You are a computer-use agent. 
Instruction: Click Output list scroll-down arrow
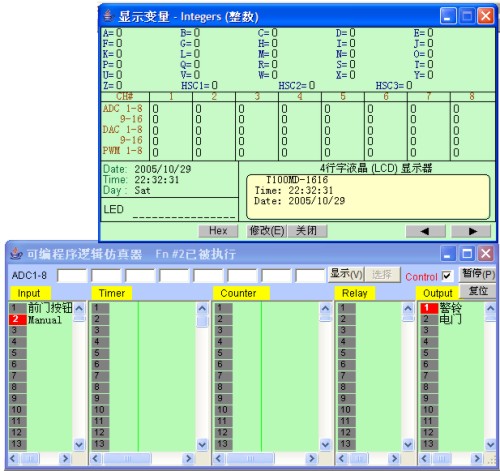tap(490, 444)
